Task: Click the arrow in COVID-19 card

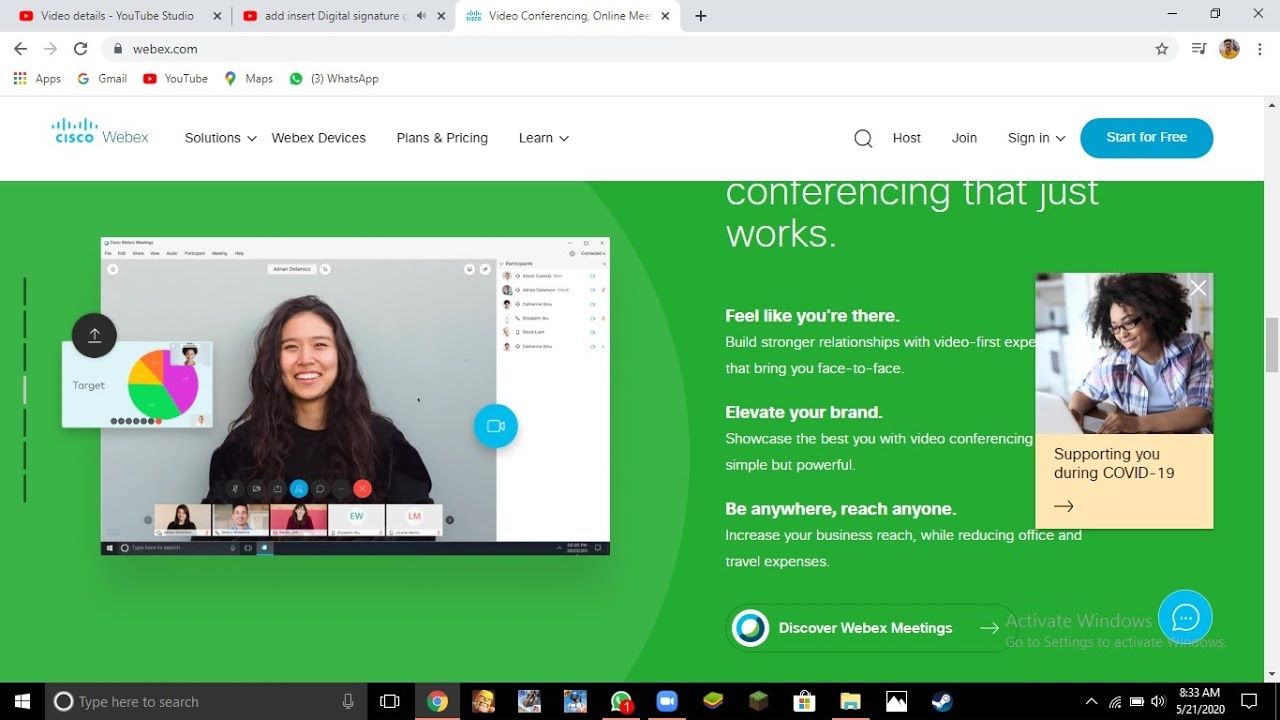Action: 1064,506
